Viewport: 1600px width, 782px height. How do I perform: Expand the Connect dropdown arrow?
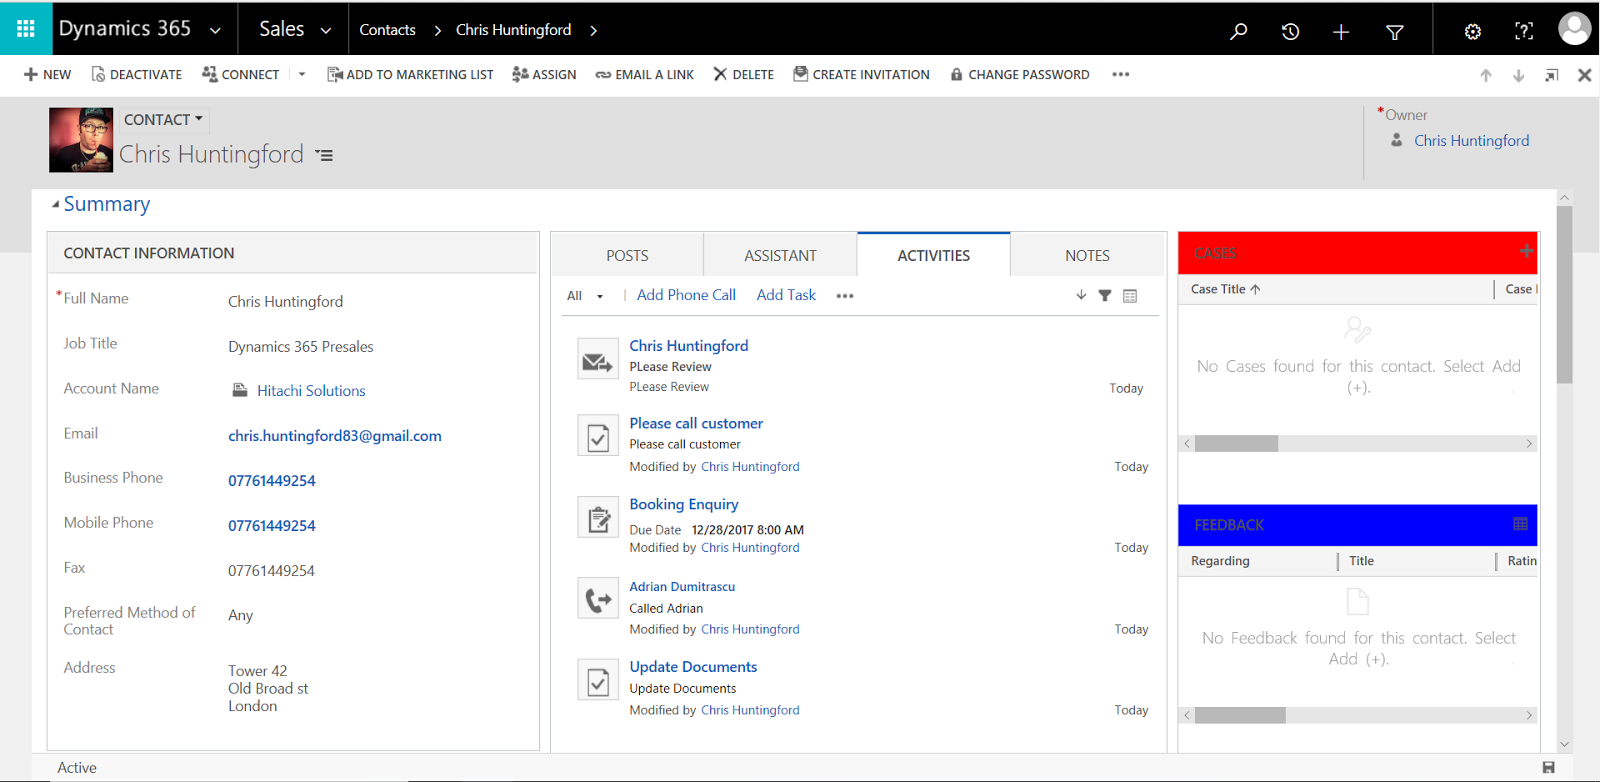[x=302, y=75]
